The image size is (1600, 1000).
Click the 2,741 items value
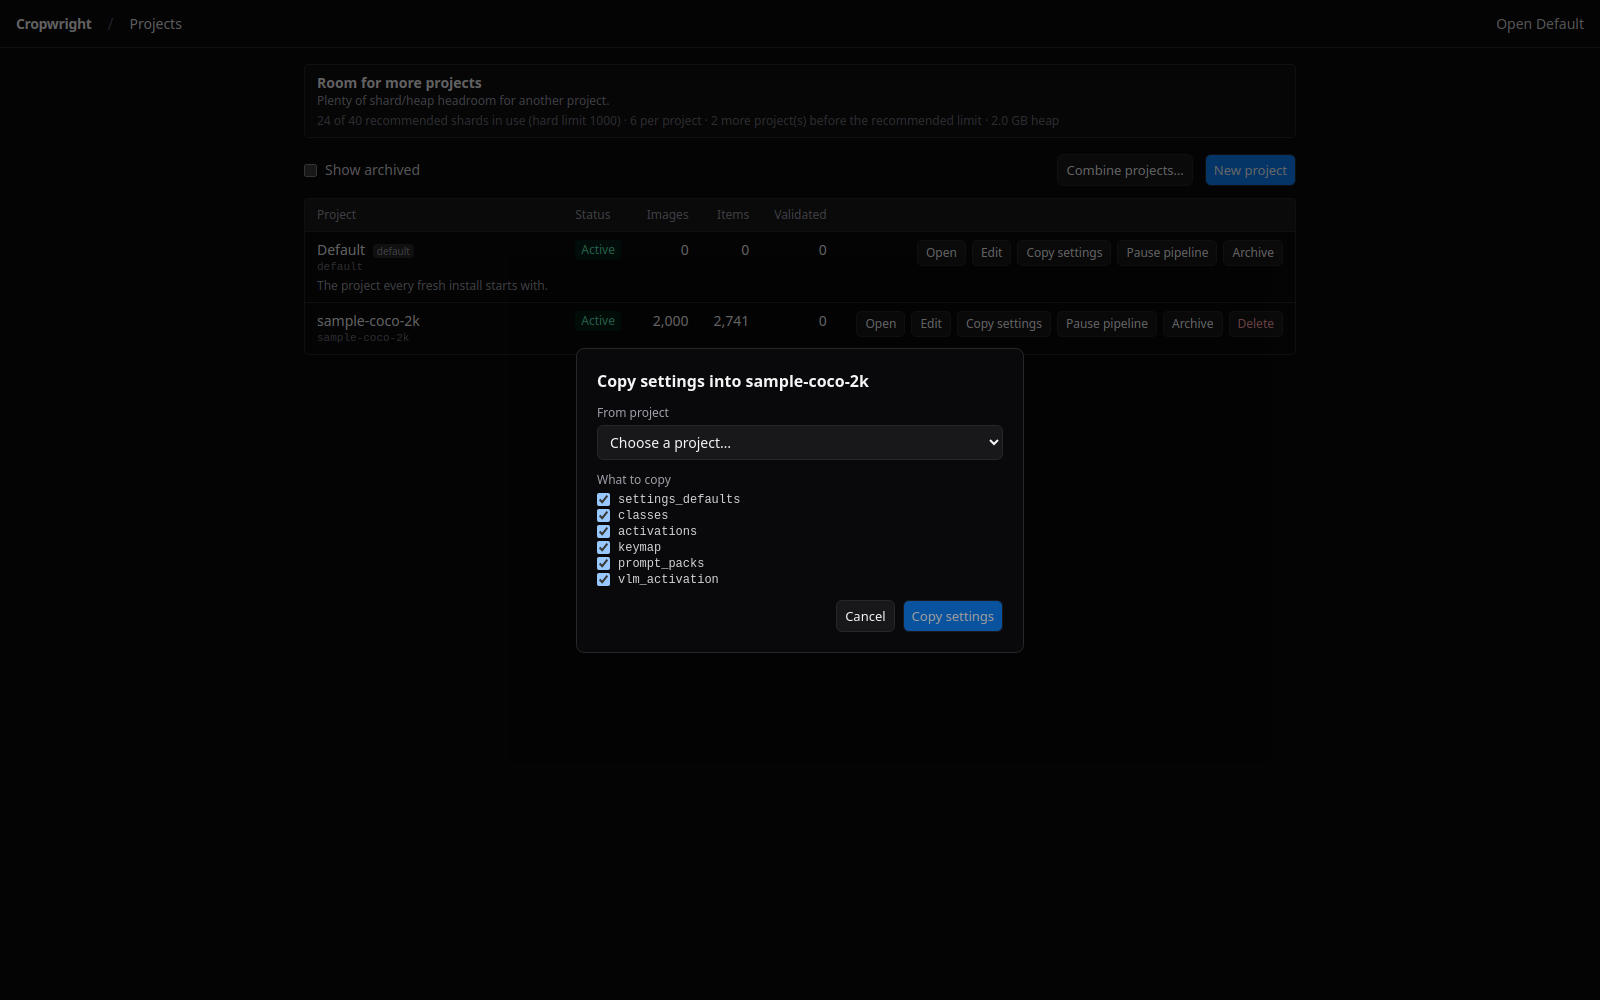731,321
